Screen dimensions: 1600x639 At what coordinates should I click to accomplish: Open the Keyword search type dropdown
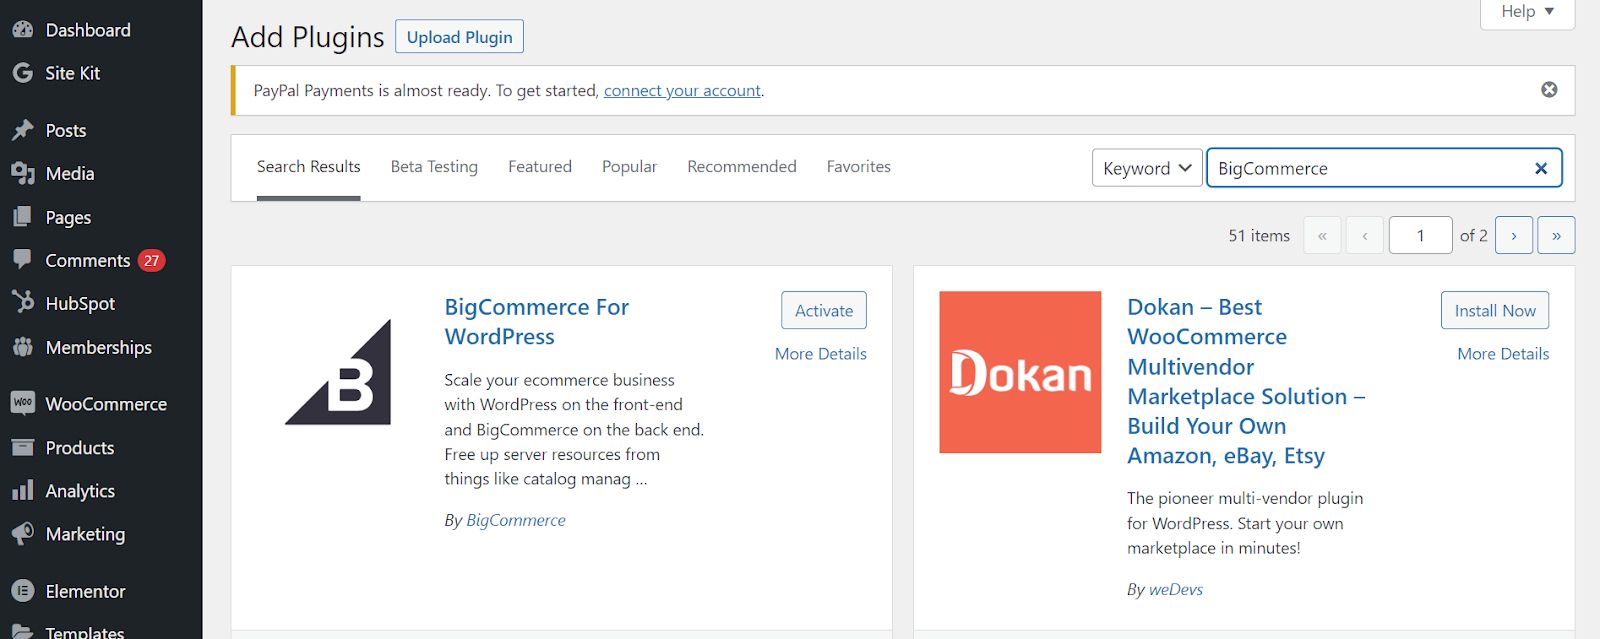pyautogui.click(x=1147, y=168)
